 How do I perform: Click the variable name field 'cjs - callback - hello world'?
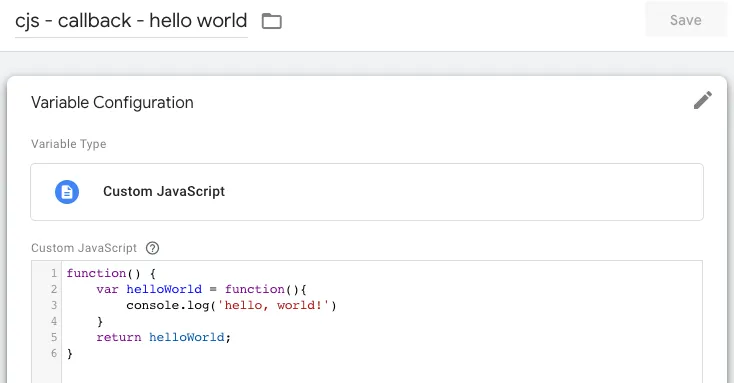click(131, 21)
